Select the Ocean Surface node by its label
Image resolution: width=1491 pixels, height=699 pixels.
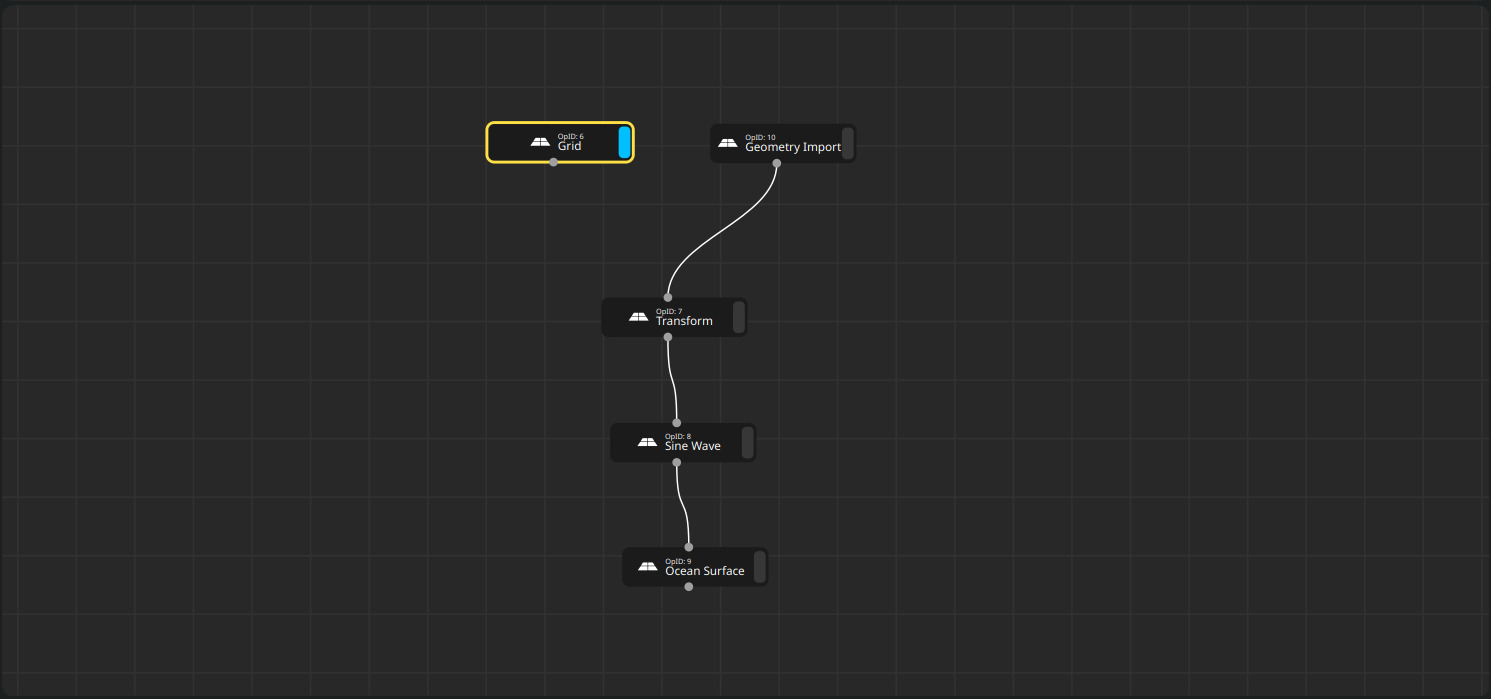[x=704, y=571]
